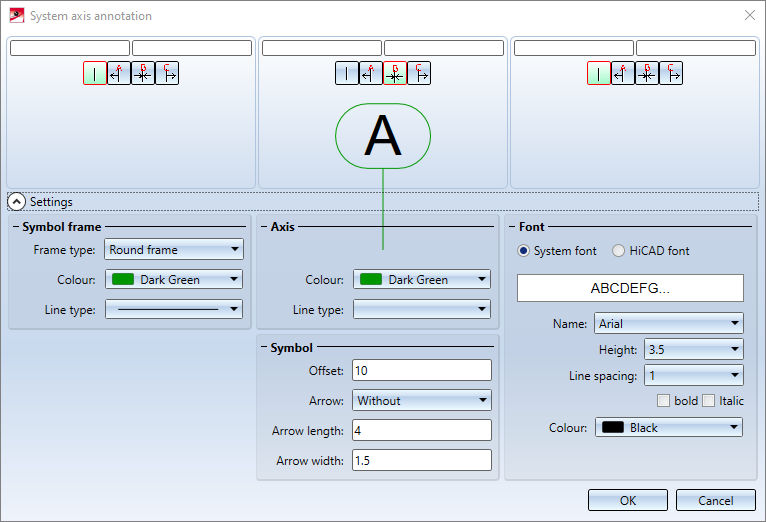Select the no-arrow line icon in left panel

(95, 73)
